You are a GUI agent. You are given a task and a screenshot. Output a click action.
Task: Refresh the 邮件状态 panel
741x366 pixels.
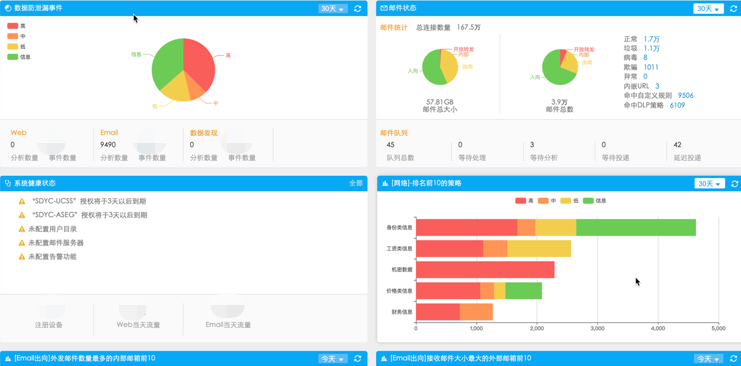(734, 9)
